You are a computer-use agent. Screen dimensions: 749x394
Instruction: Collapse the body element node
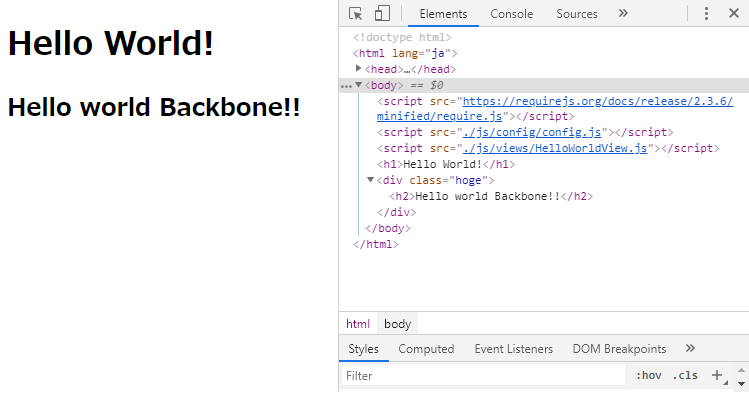pos(358,85)
